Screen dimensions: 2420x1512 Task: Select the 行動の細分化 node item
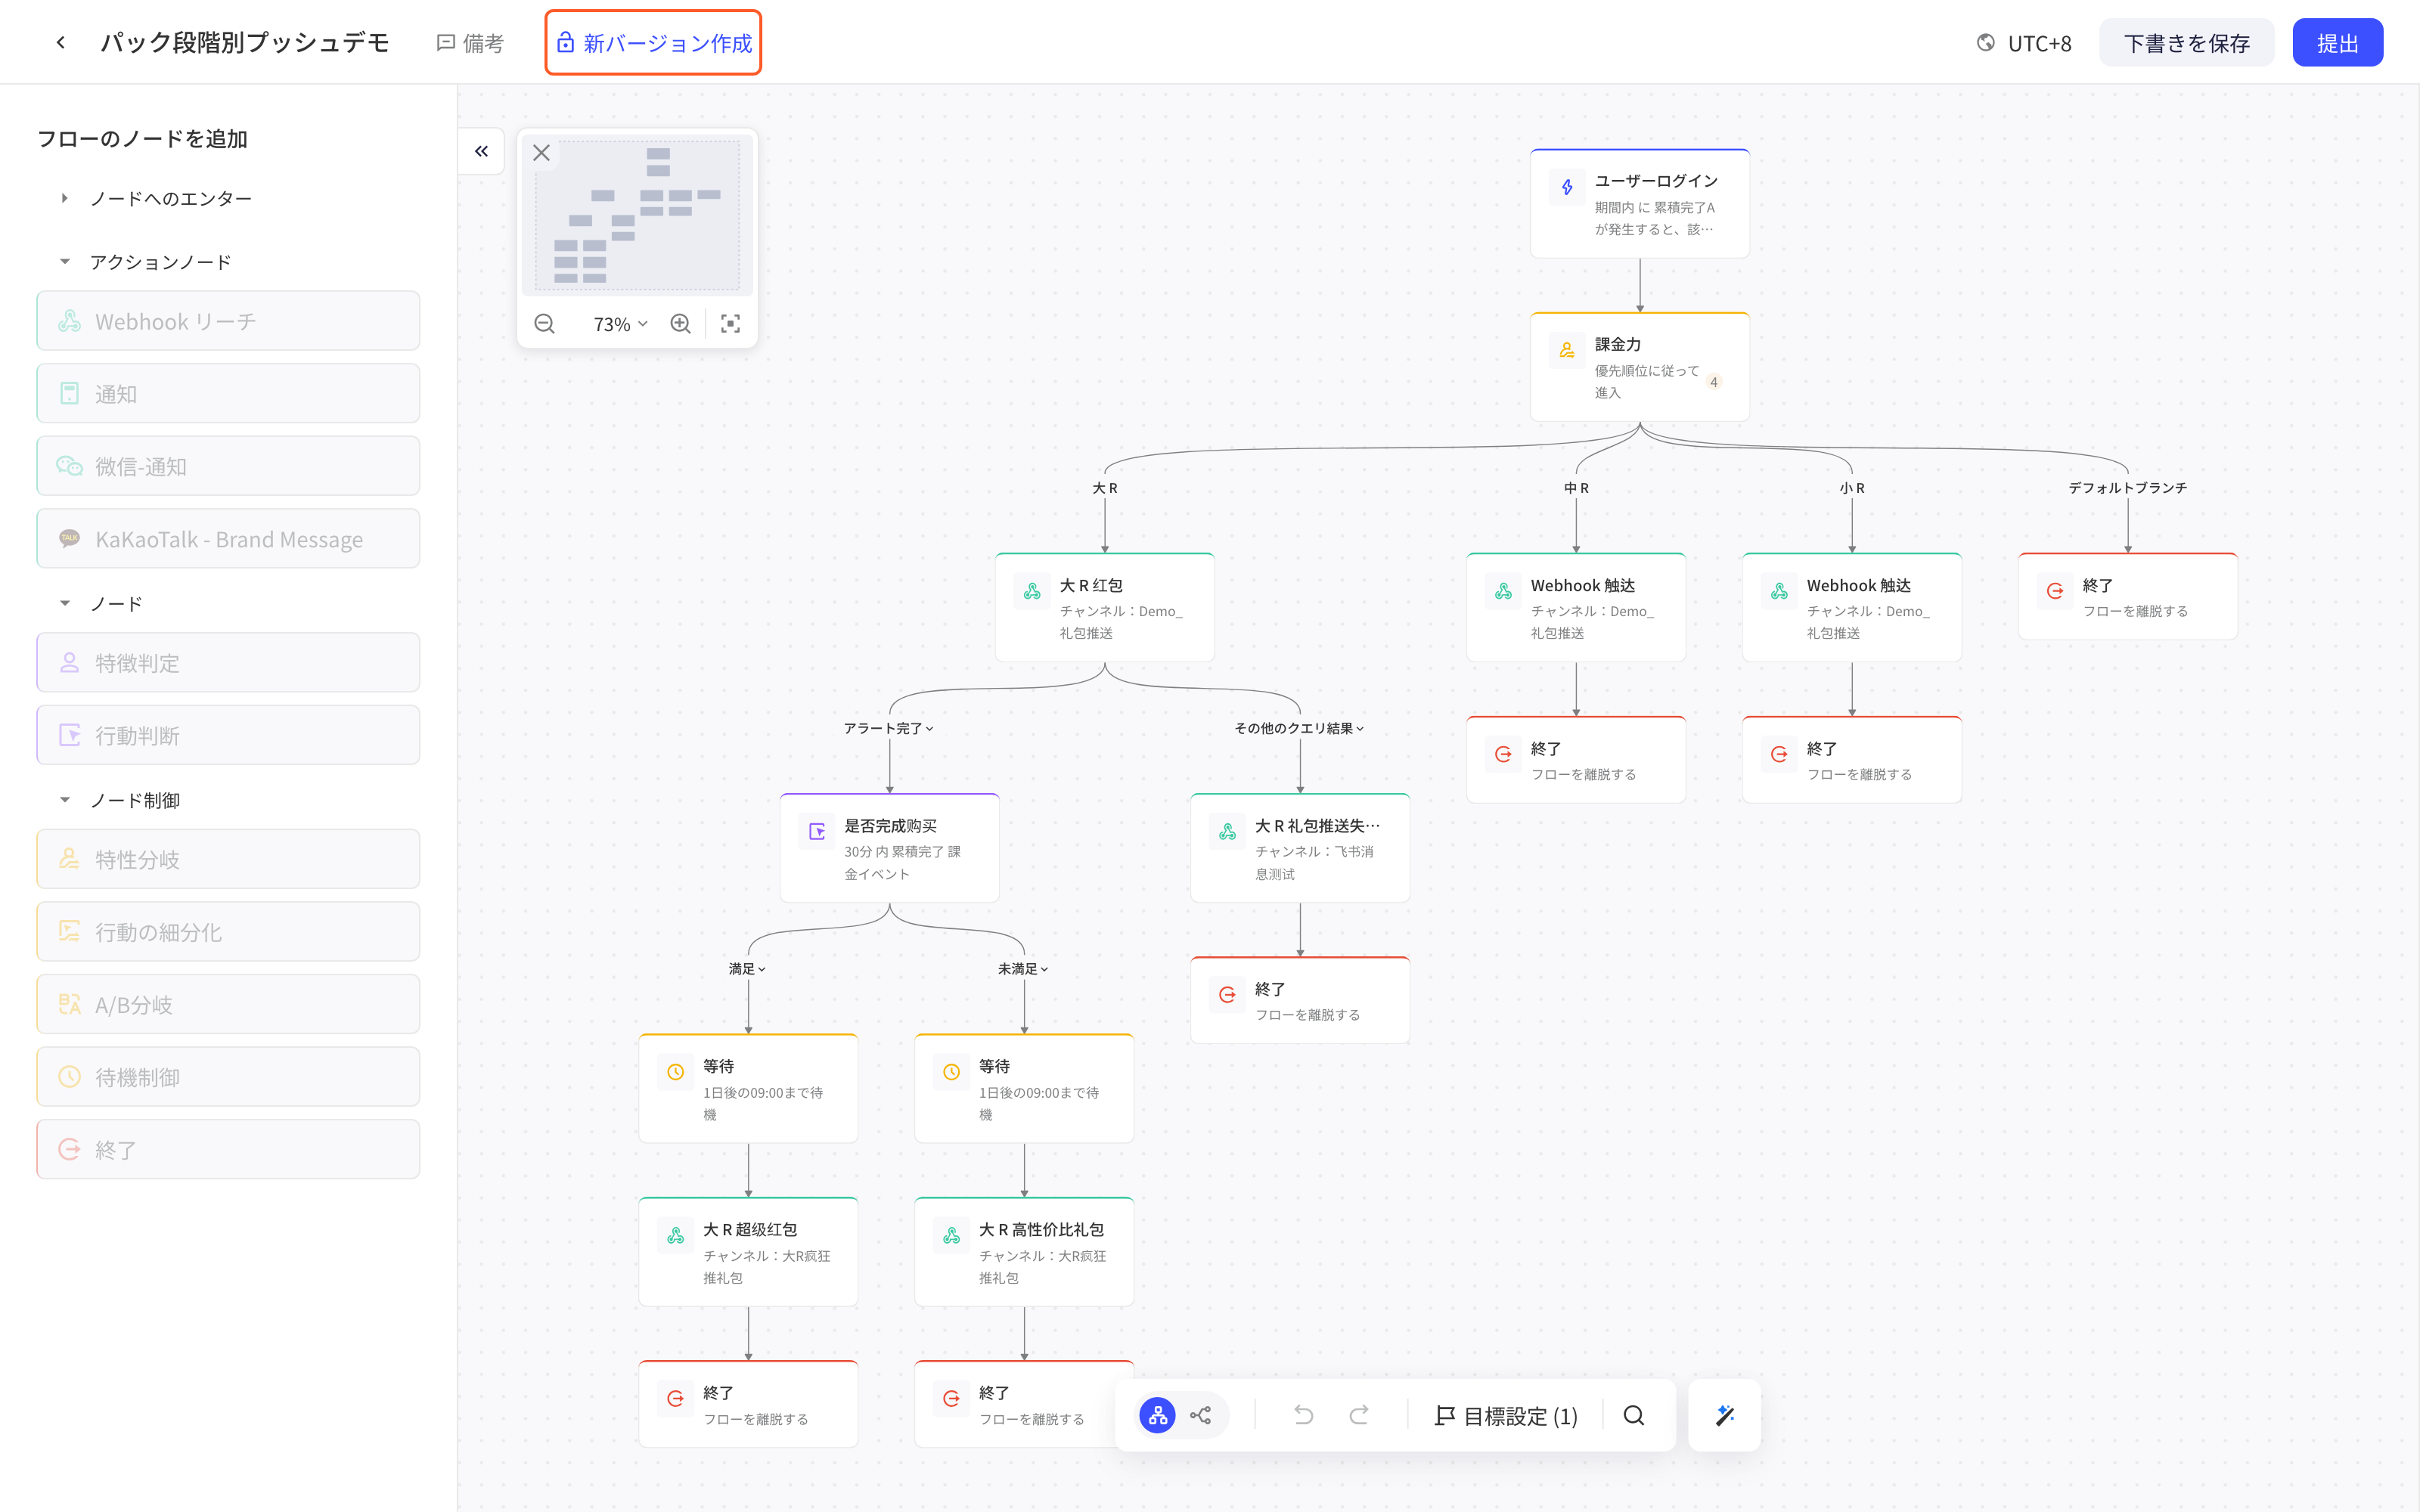click(228, 932)
